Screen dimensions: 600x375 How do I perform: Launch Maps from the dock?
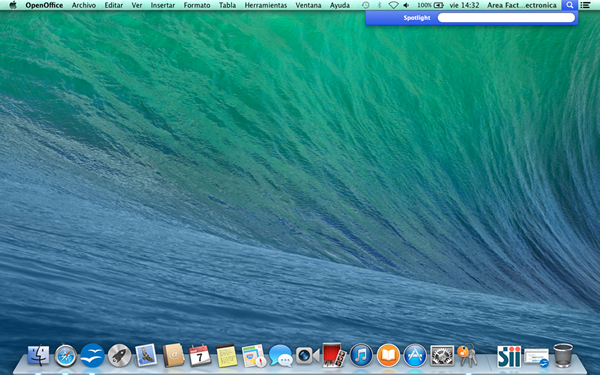[x=254, y=356]
